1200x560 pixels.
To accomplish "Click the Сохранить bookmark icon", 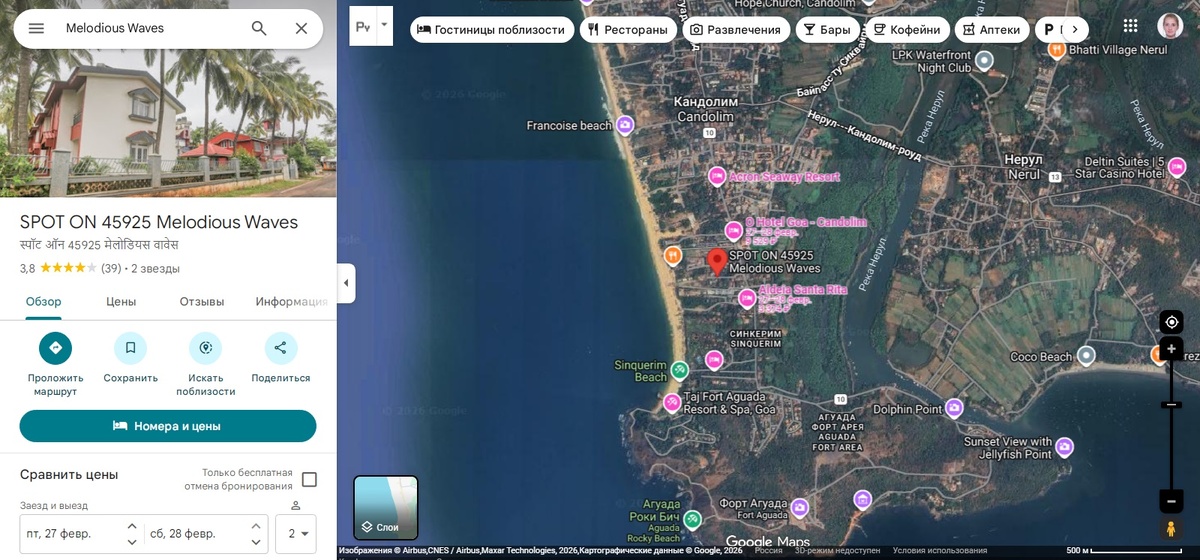I will (130, 348).
